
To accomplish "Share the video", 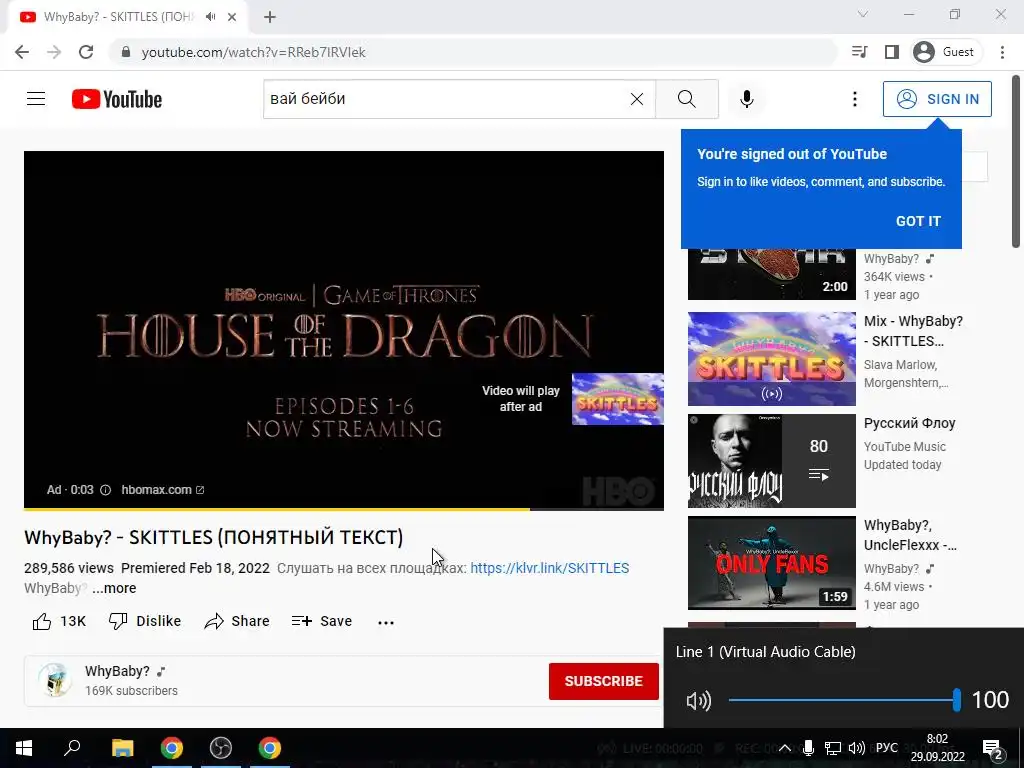I will [x=236, y=621].
